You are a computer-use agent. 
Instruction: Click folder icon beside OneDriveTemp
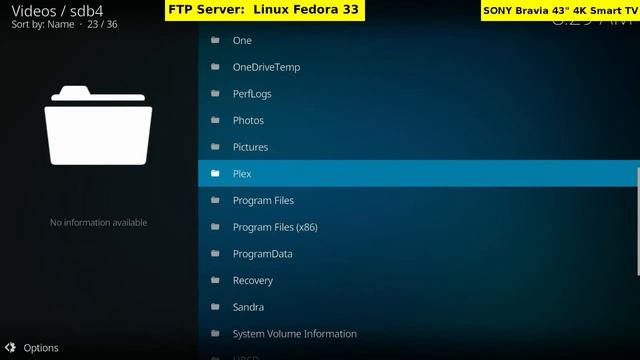coord(215,67)
